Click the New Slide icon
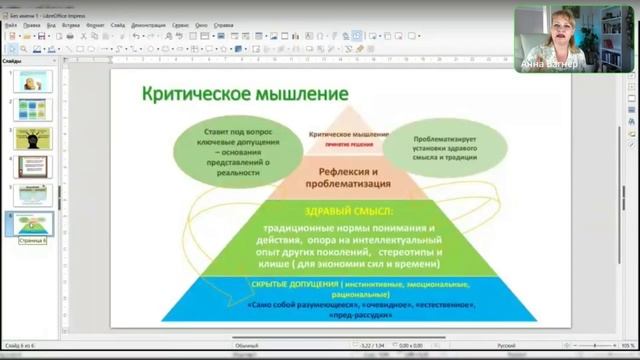640x360 pixels. [x=373, y=36]
